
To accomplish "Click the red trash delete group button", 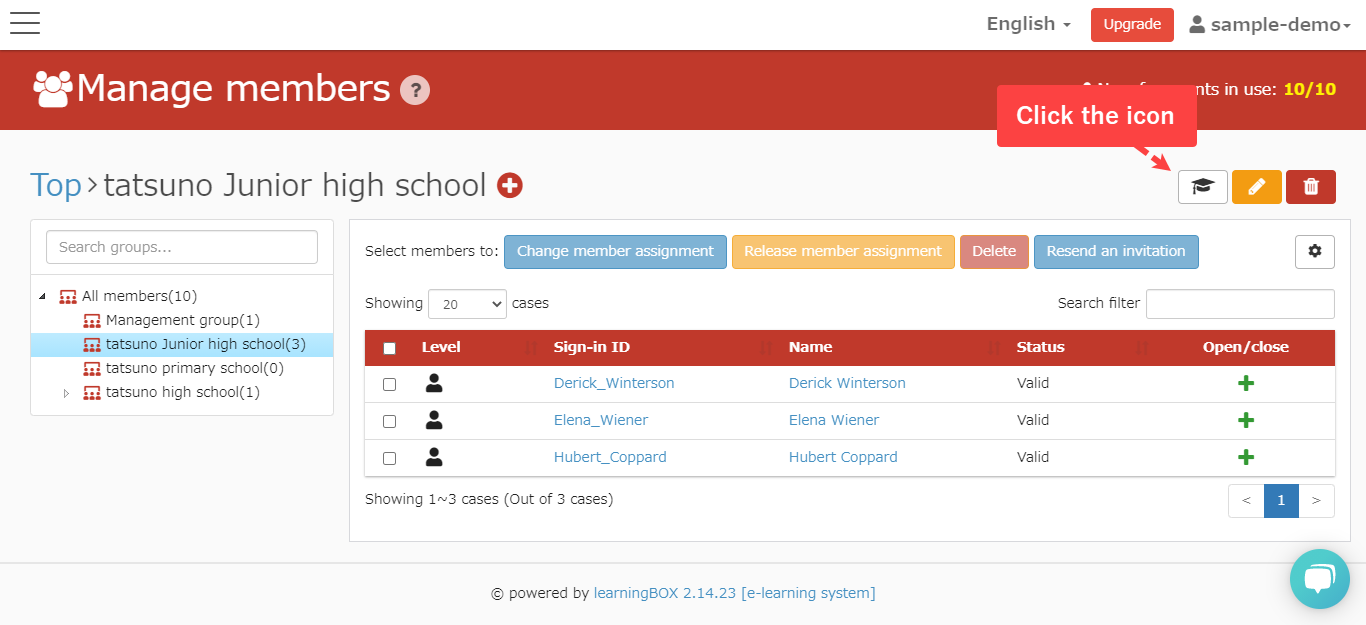I will click(x=1310, y=187).
